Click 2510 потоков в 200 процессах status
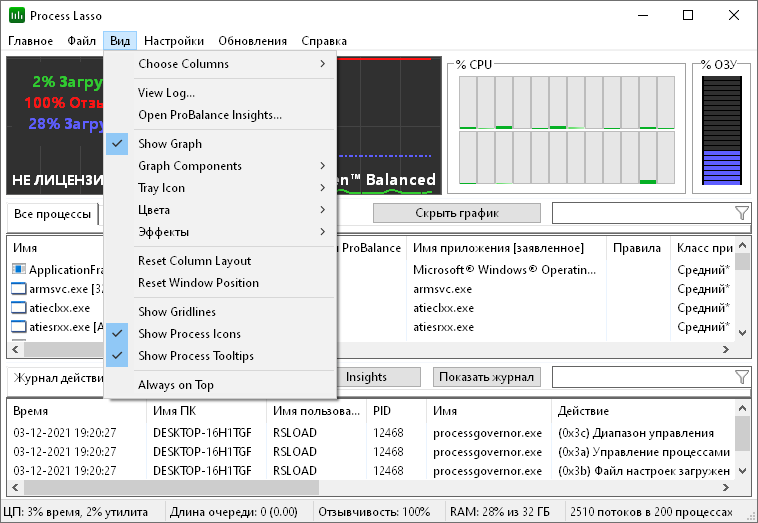This screenshot has height=523, width=758. coord(651,511)
